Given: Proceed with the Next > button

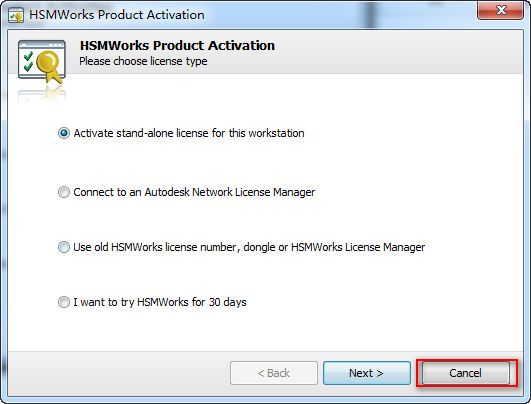Looking at the screenshot, I should pyautogui.click(x=367, y=373).
